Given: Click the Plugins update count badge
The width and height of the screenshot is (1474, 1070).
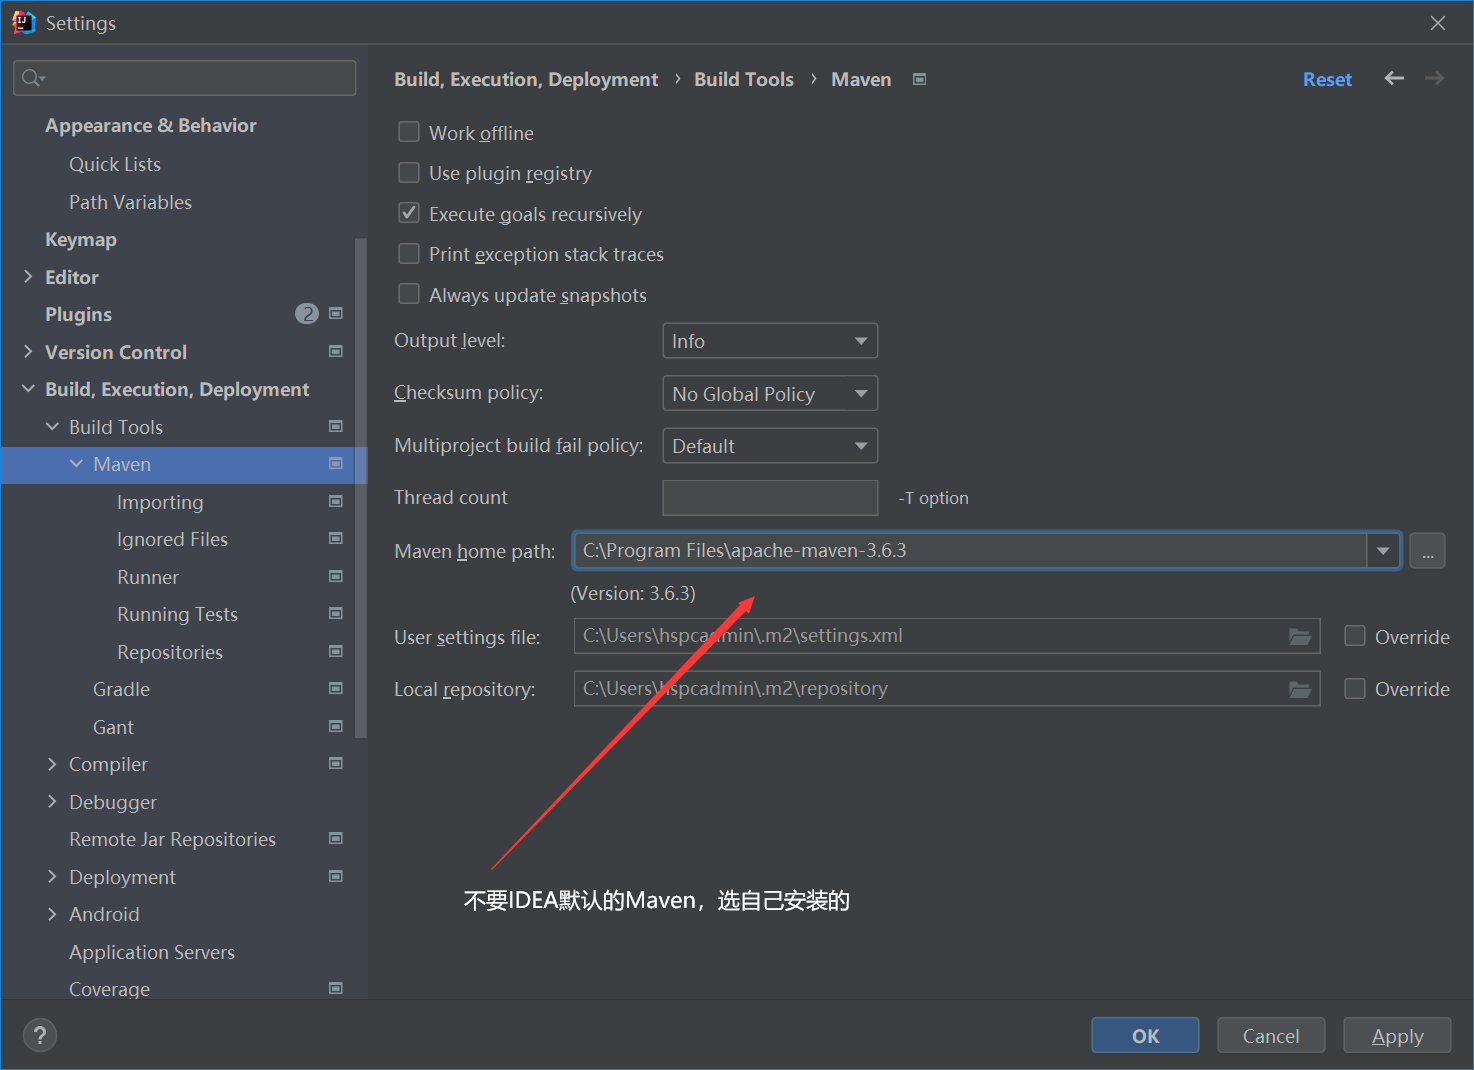Looking at the screenshot, I should 307,314.
